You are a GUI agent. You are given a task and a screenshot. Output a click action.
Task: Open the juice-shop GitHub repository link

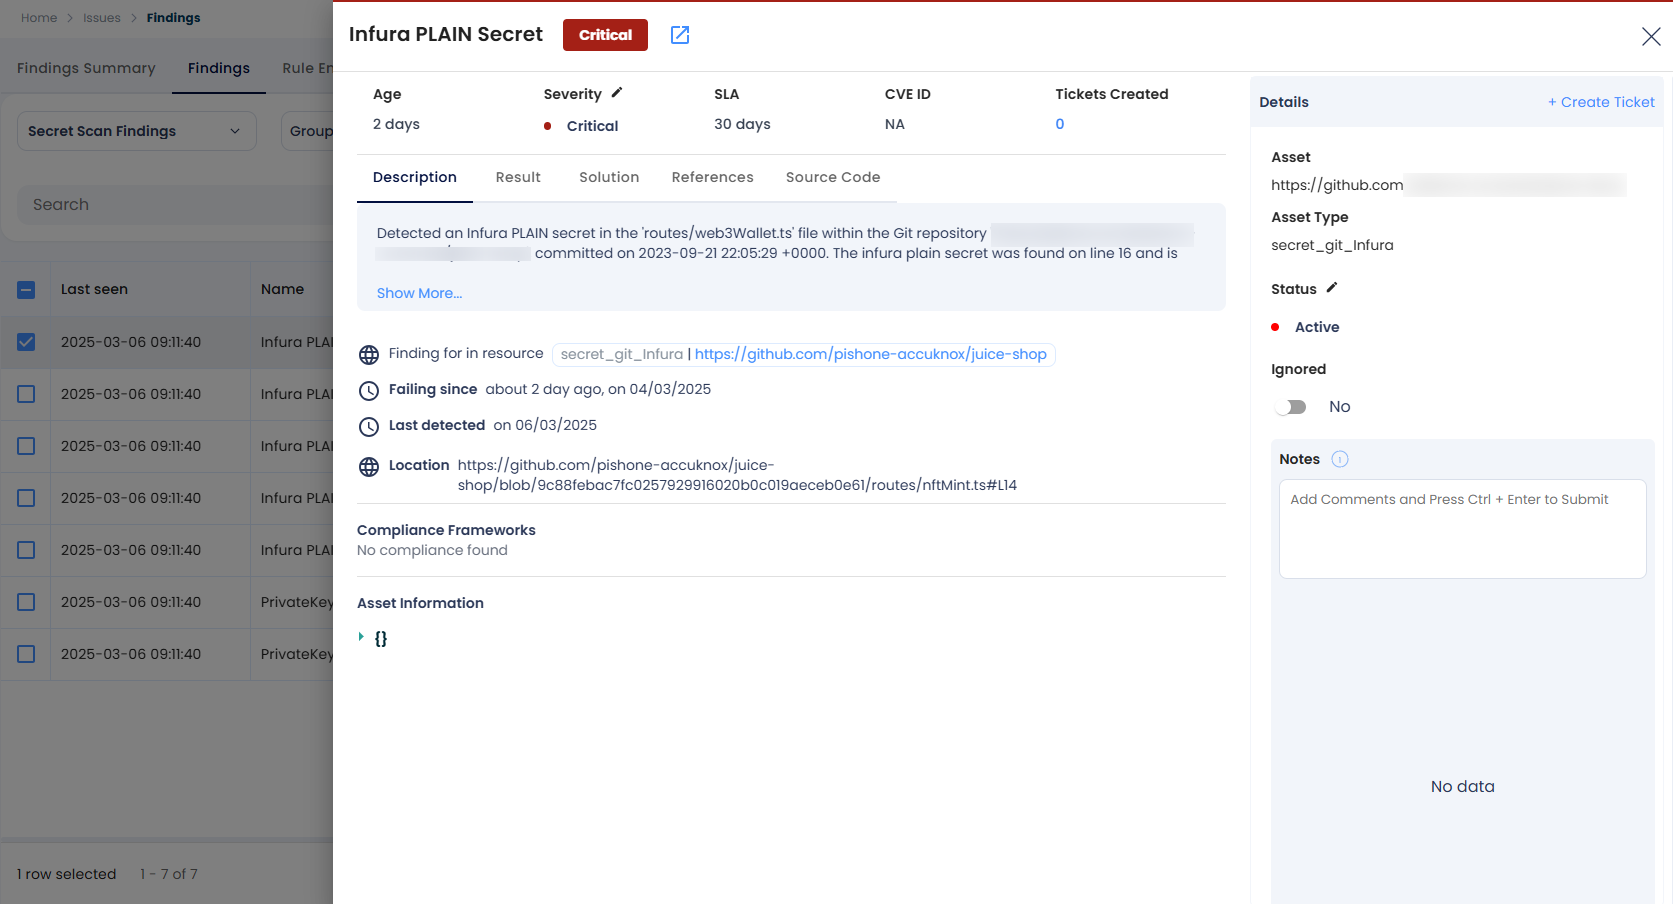tap(871, 354)
